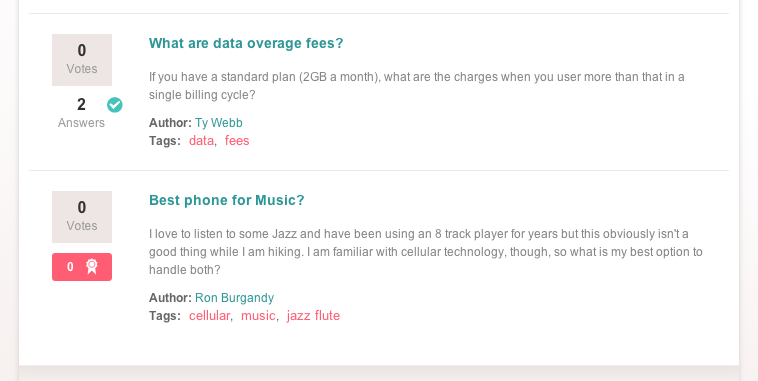Click the award ribbon icon in the pink badge
The width and height of the screenshot is (758, 381).
(91, 266)
